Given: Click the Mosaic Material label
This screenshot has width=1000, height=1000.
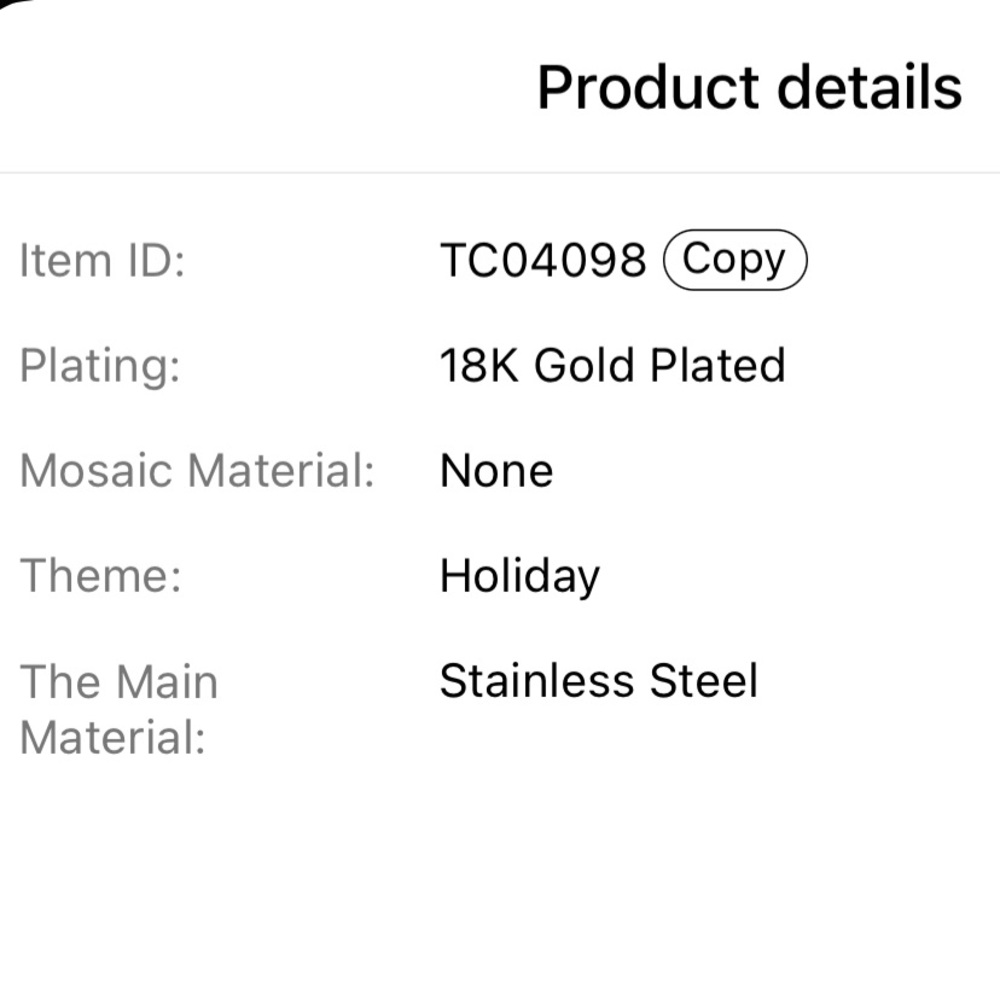Looking at the screenshot, I should (197, 471).
